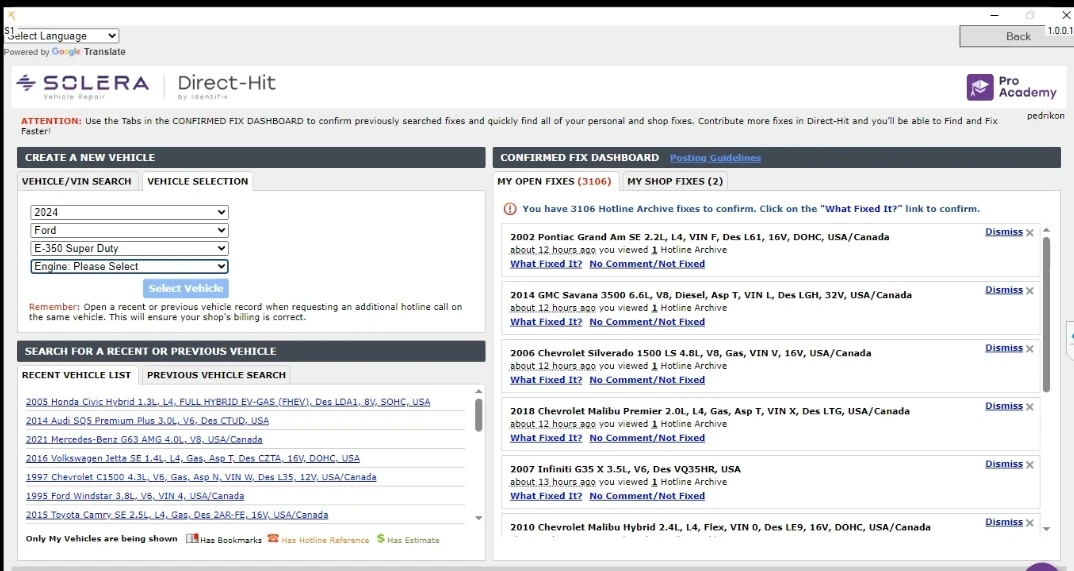Click Dismiss link for 2018 Malibu Premier
Viewport: 1074px width, 571px height.
pyautogui.click(x=1003, y=406)
